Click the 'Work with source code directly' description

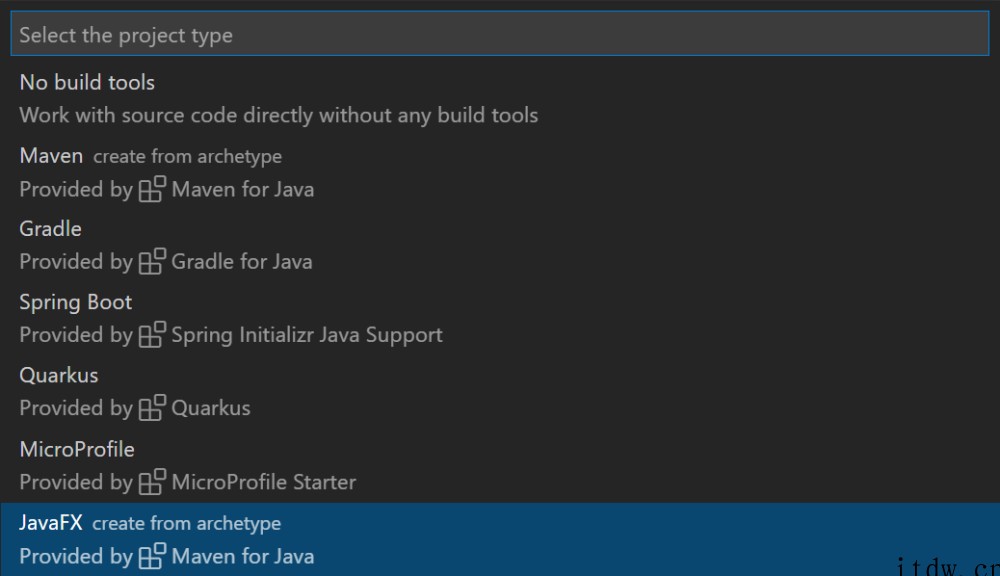(279, 115)
